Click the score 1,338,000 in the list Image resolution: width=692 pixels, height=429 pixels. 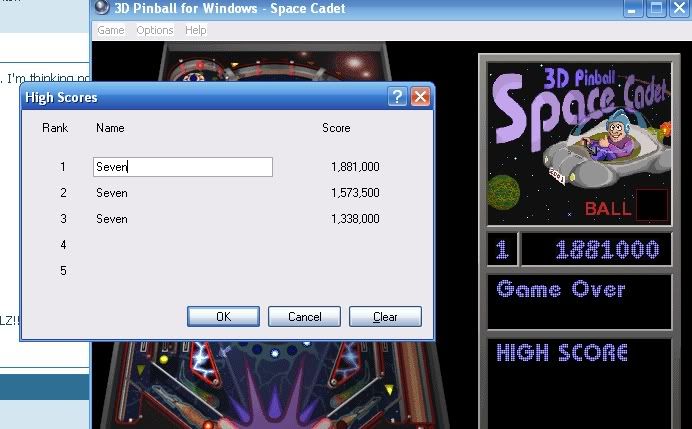click(355, 219)
